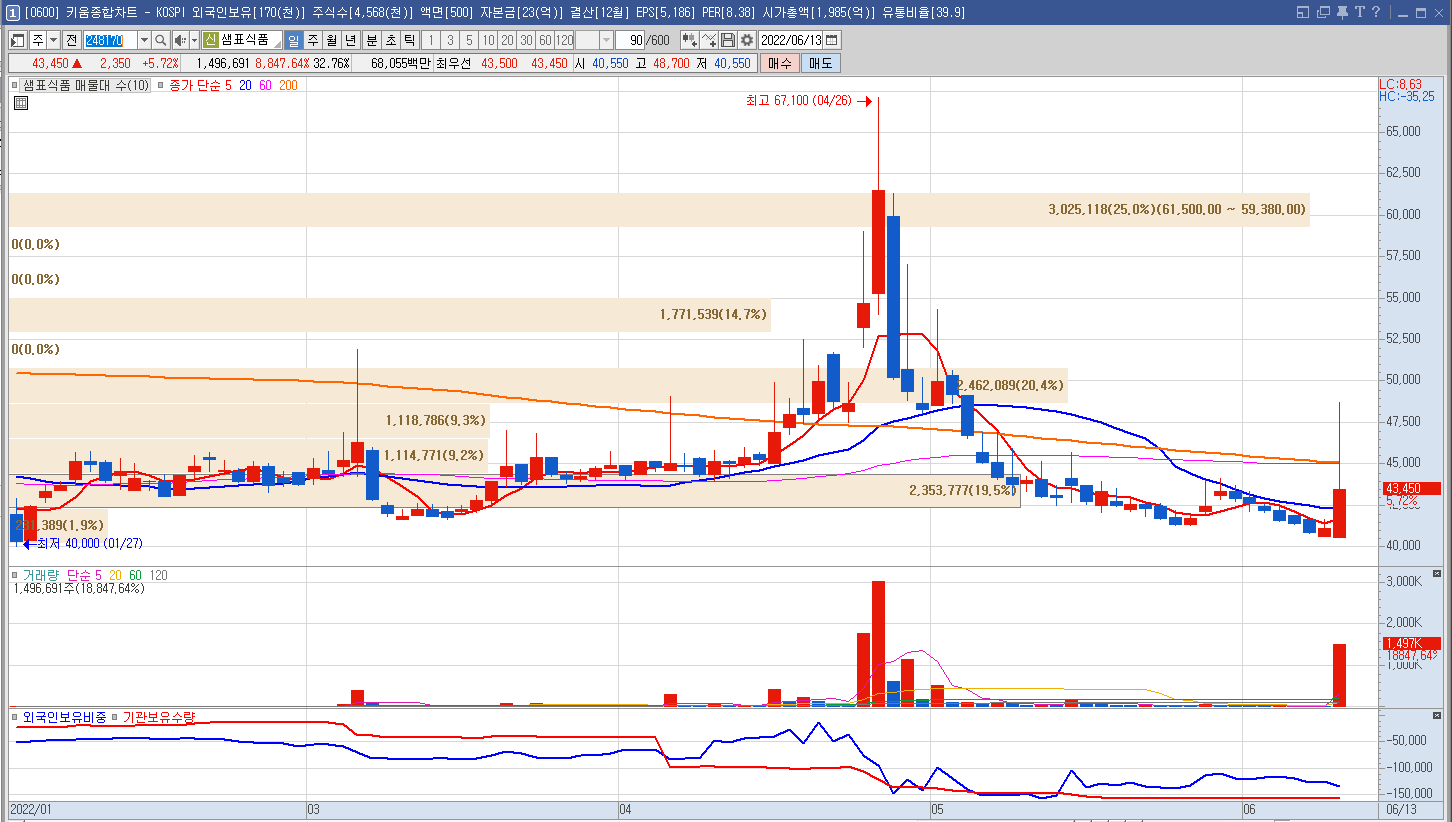Open the stock code history dropdown
Screen dimensions: 1452x822
tap(144, 40)
